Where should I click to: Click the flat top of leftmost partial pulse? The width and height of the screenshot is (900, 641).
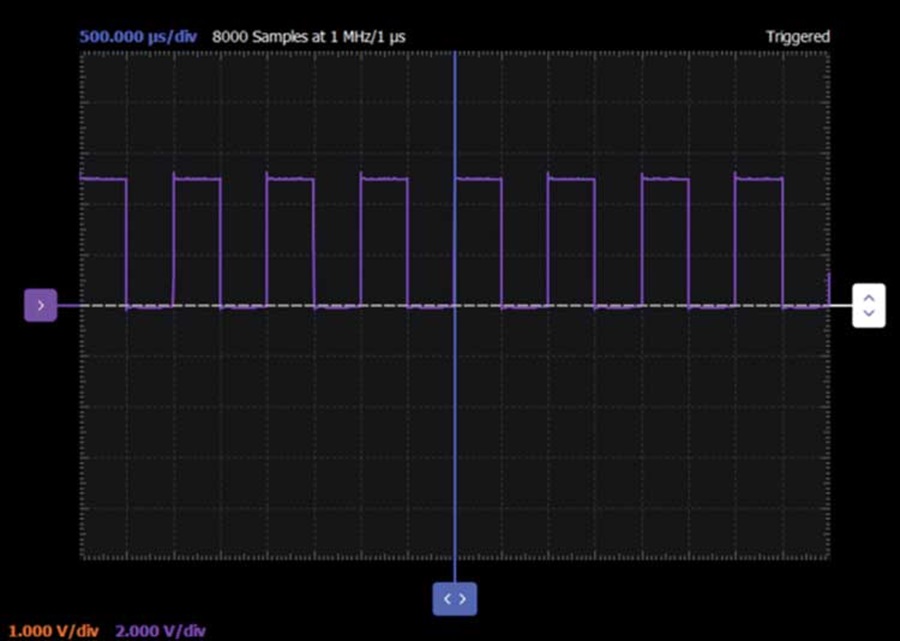(103, 178)
